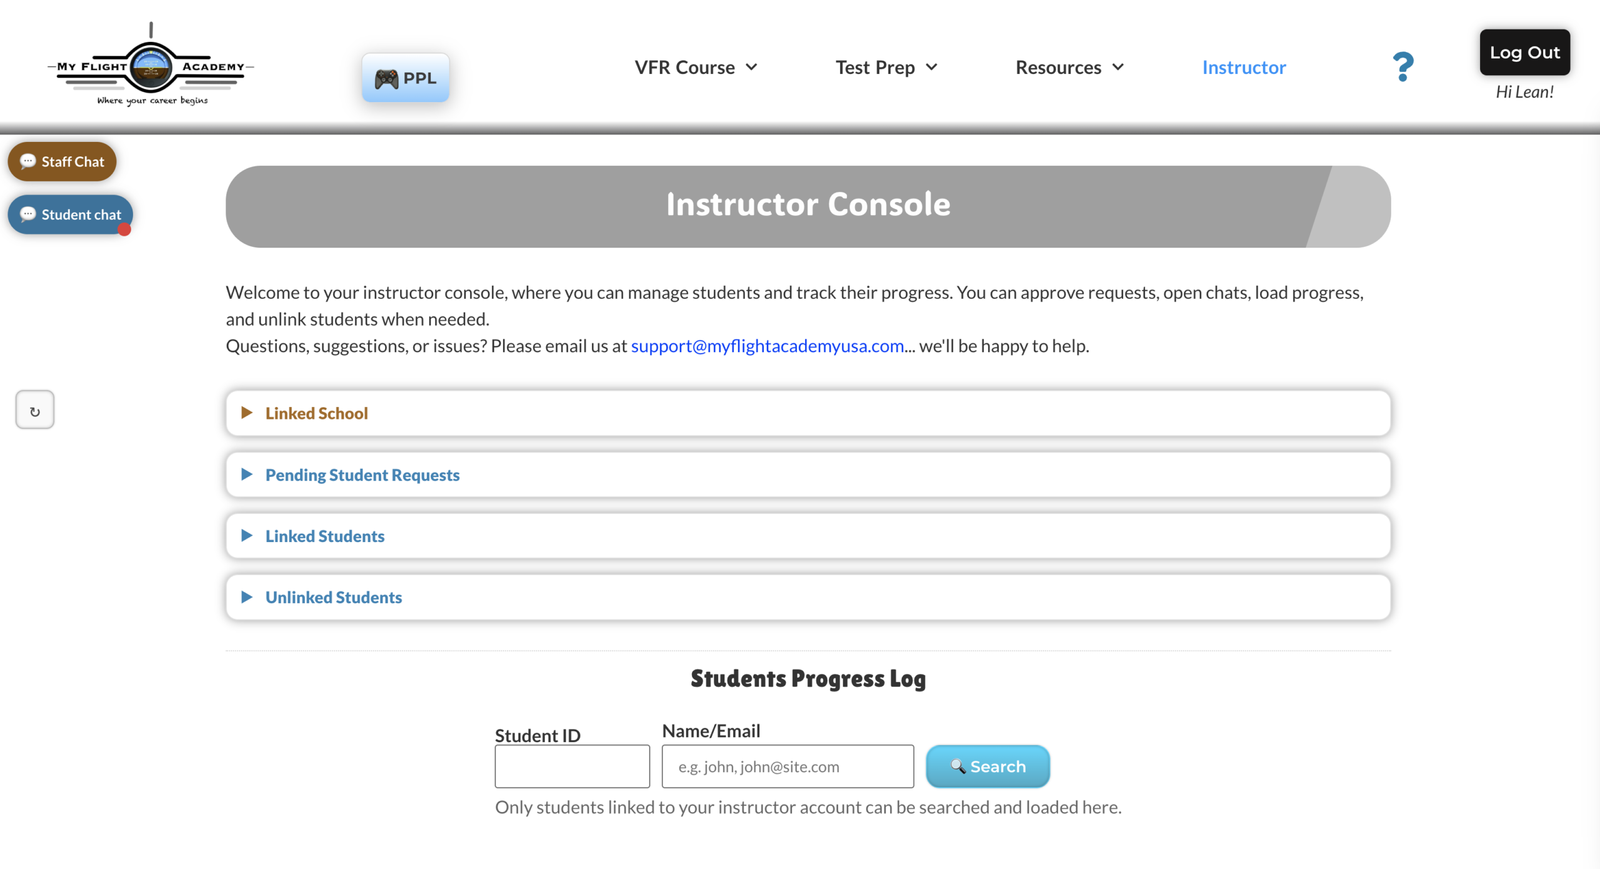Screen dimensions: 1600x869
Task: Expand the Linked Students section
Action: click(324, 536)
